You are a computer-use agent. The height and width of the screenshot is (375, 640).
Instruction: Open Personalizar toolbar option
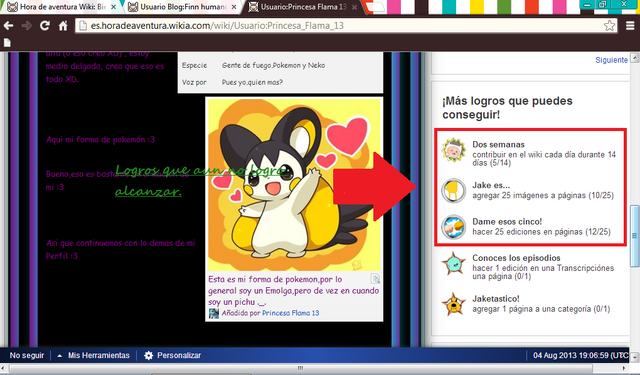click(179, 355)
